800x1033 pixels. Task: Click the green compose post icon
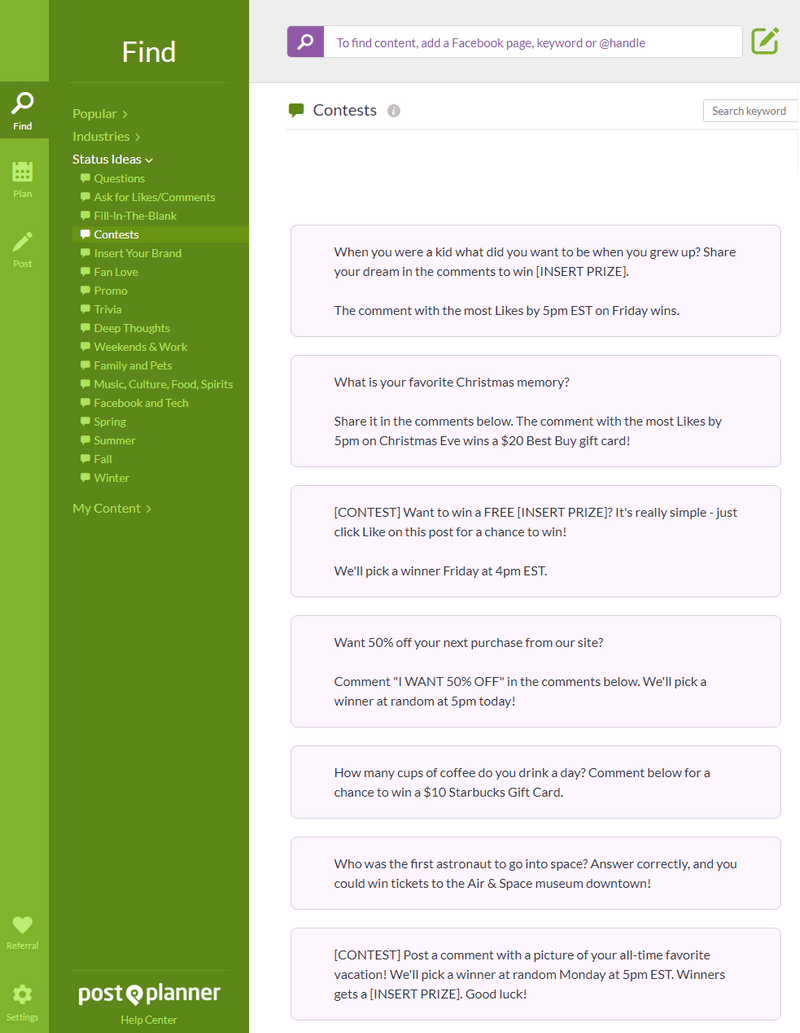point(765,41)
